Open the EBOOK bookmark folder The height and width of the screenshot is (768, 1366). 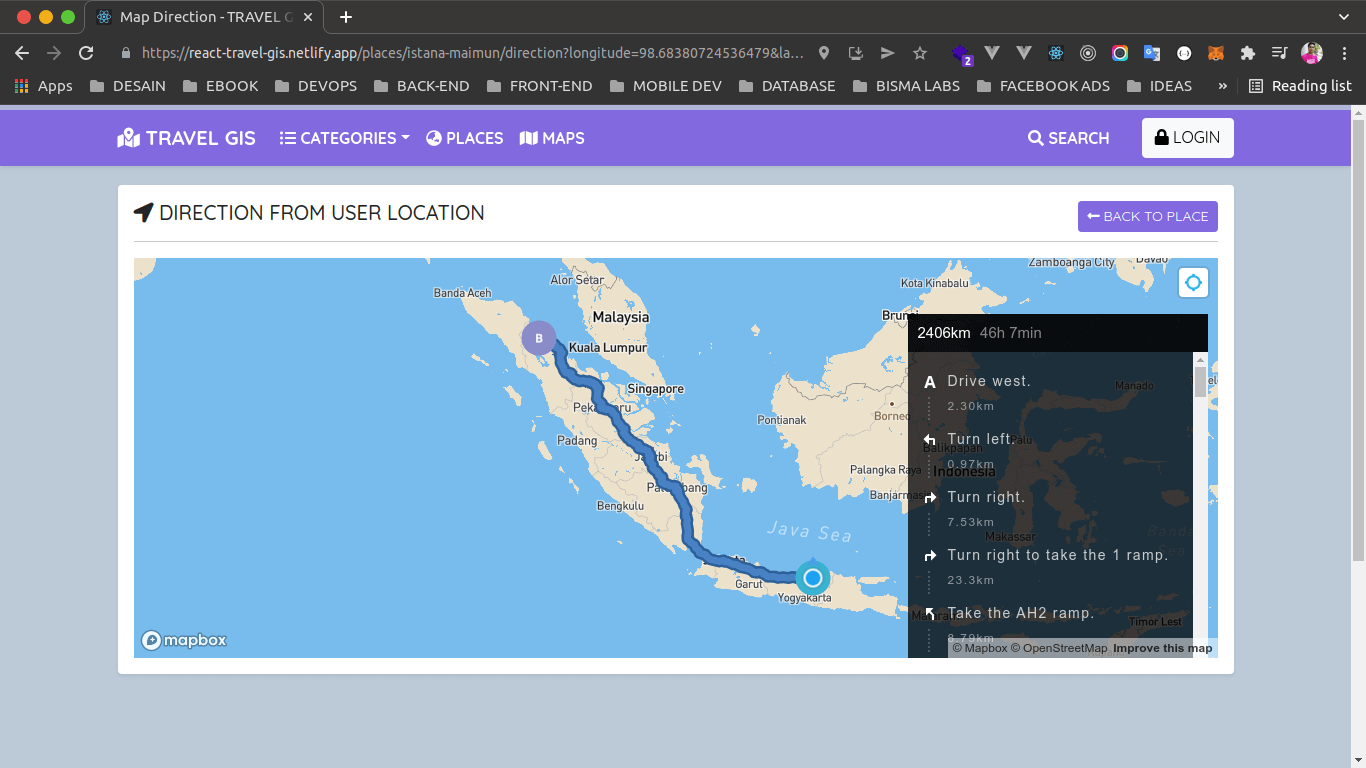click(x=221, y=86)
